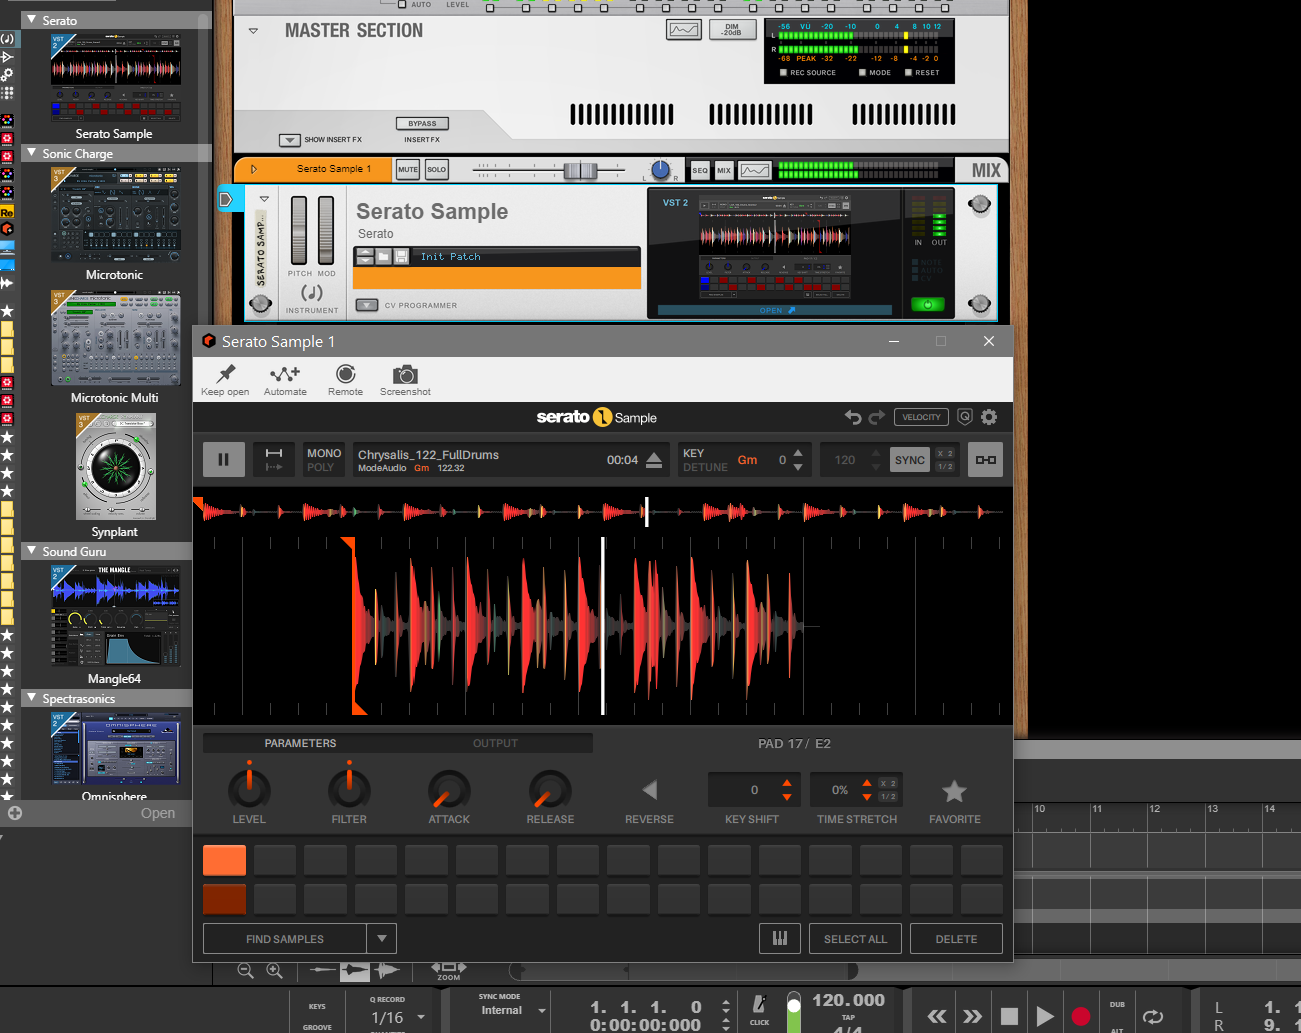The image size is (1301, 1033).
Task: Click the metronome Click icon
Action: click(759, 1005)
